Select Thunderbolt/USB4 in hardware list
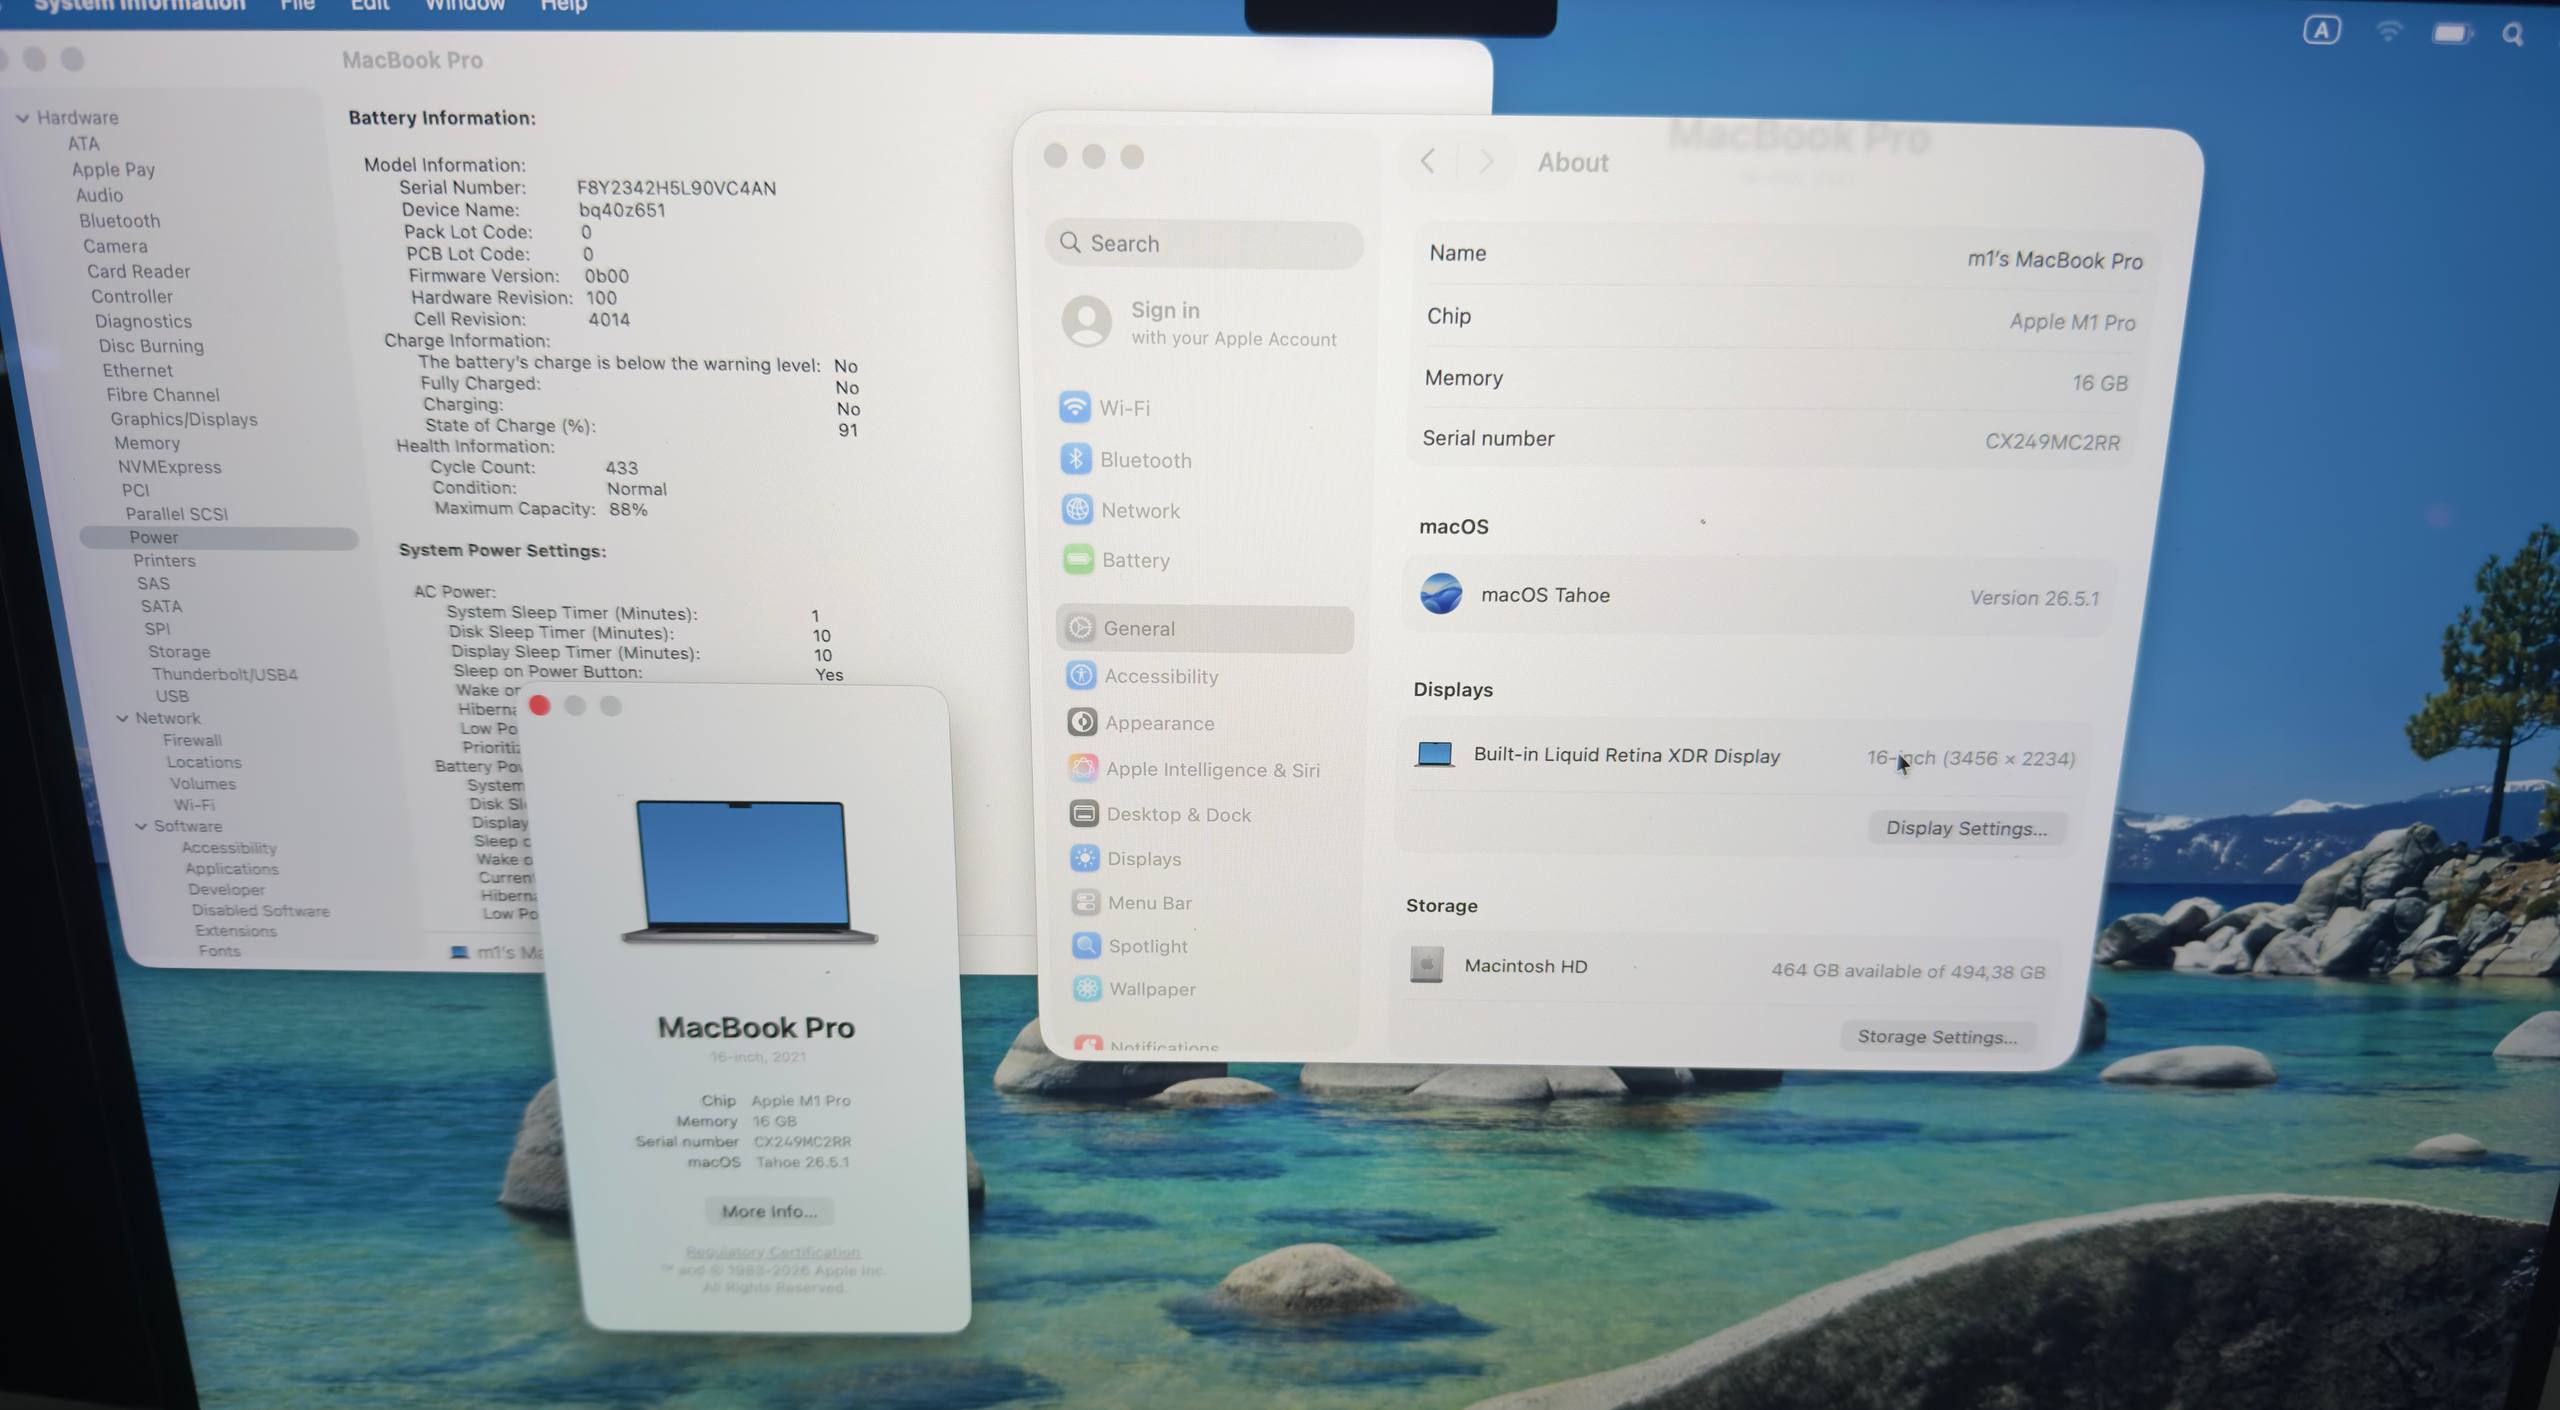The height and width of the screenshot is (1410, 2560). pos(224,674)
